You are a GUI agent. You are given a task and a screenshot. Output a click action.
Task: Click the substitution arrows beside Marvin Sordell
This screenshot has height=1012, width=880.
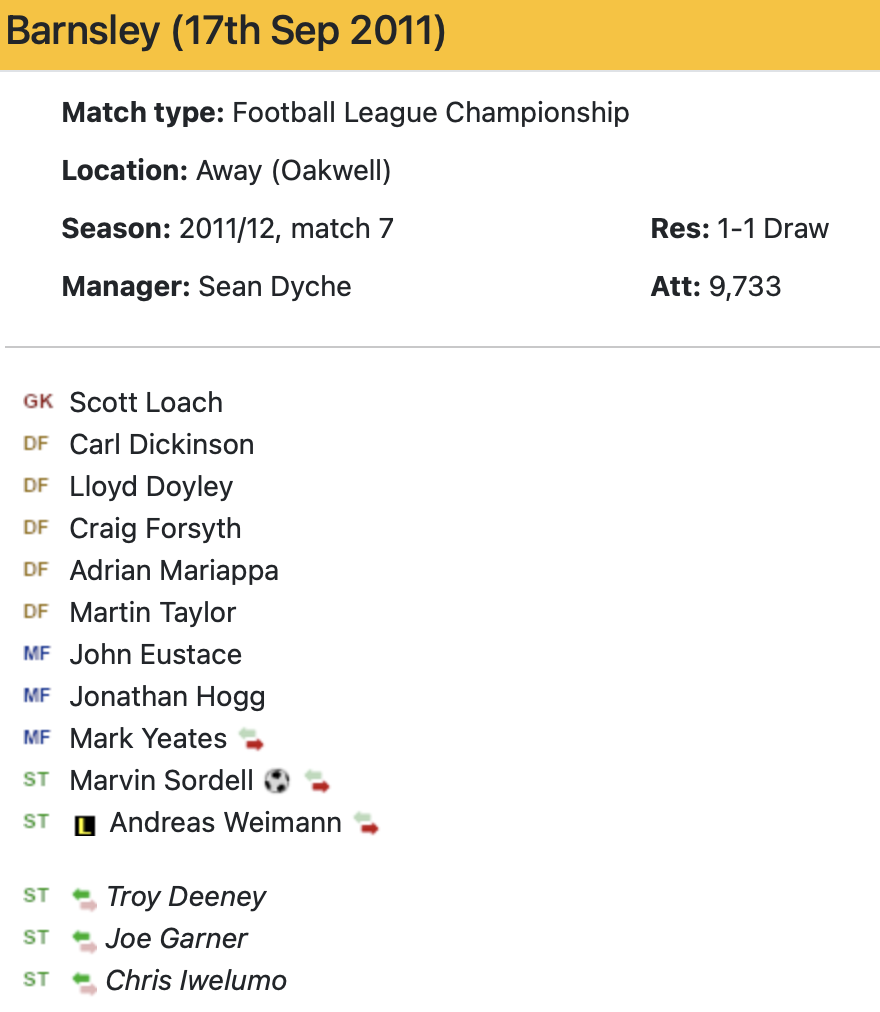tap(317, 781)
